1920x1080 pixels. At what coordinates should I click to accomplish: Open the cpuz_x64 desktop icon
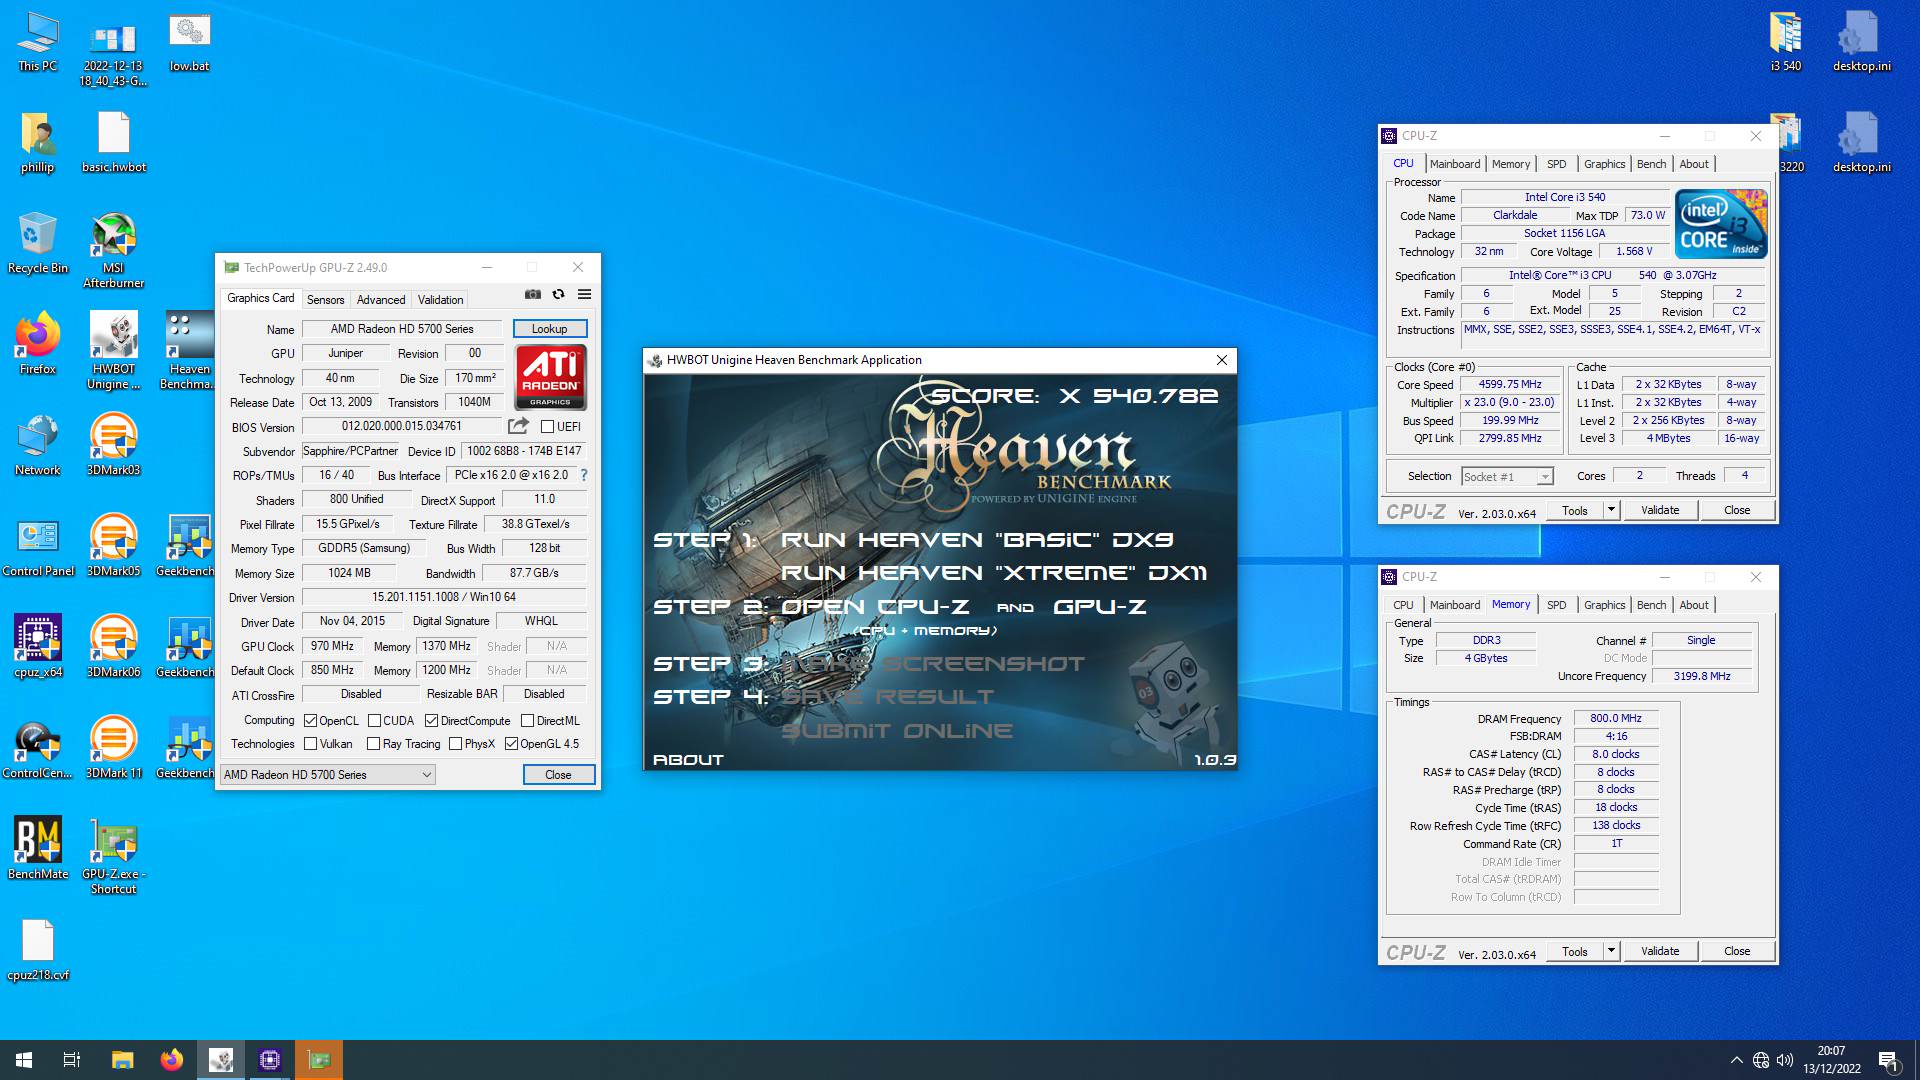pyautogui.click(x=38, y=647)
